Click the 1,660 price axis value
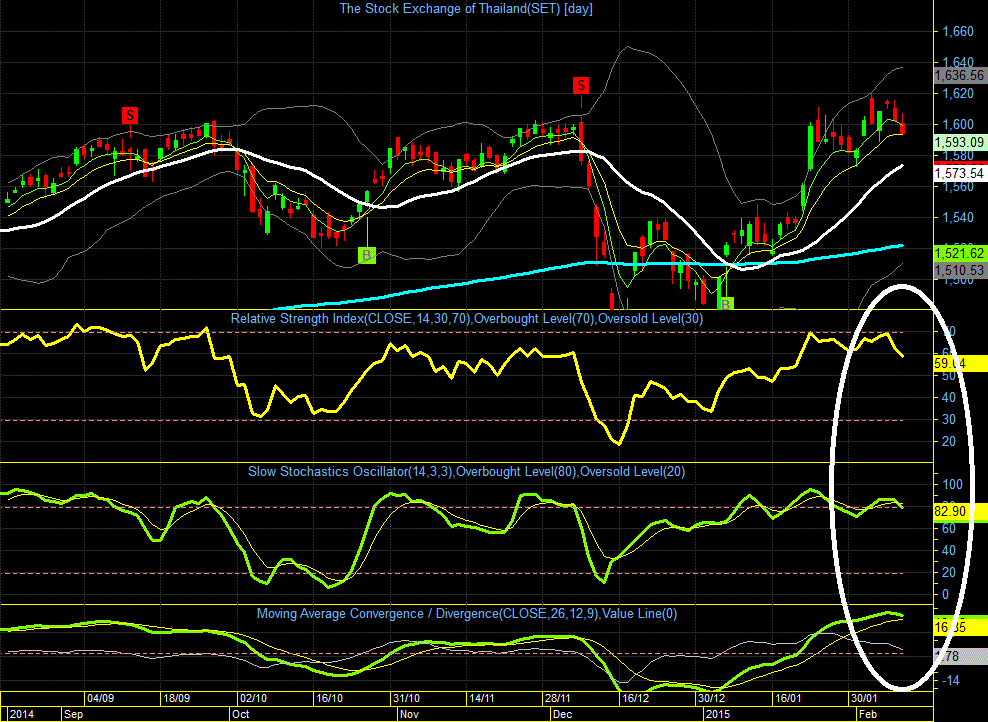Viewport: 988px width, 722px height. [x=958, y=32]
